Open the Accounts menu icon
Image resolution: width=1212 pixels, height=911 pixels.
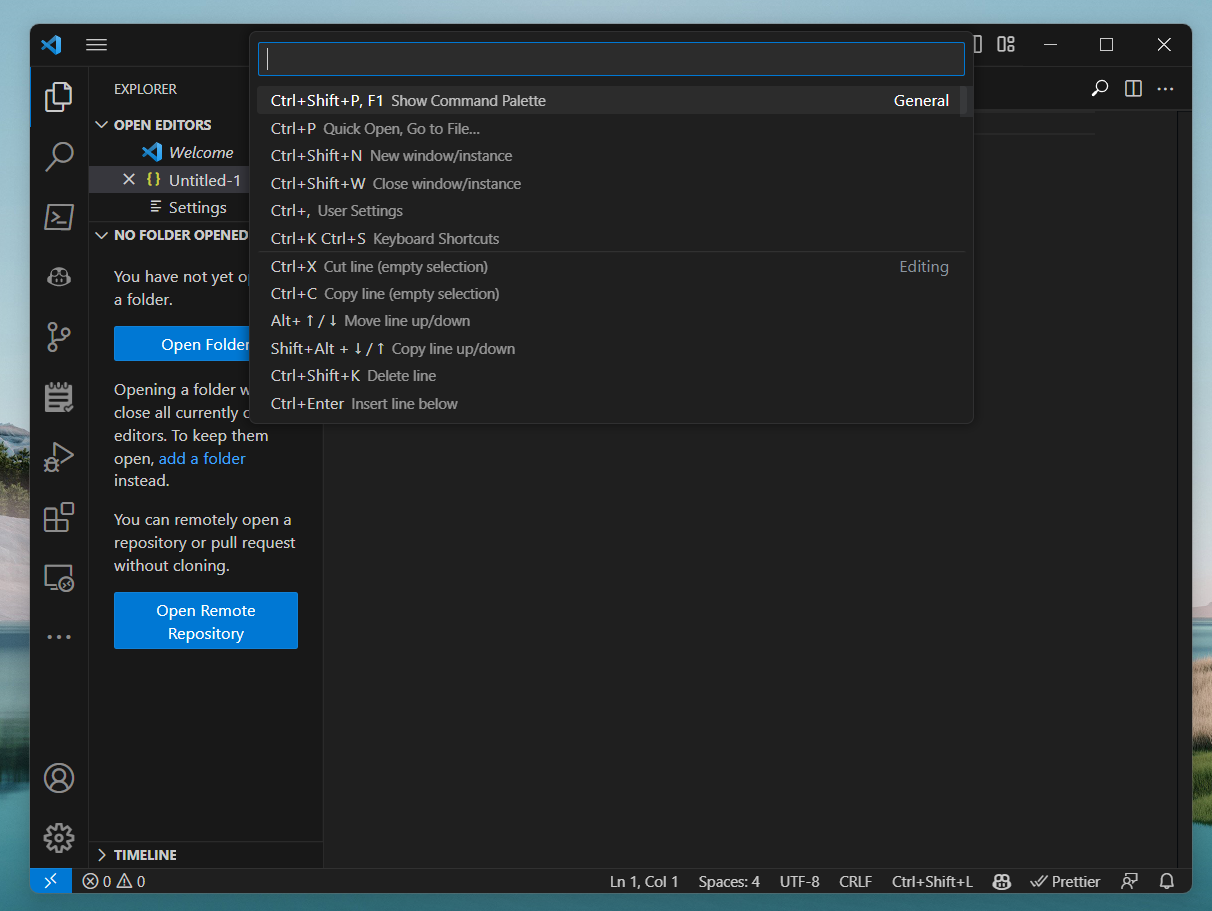59,778
